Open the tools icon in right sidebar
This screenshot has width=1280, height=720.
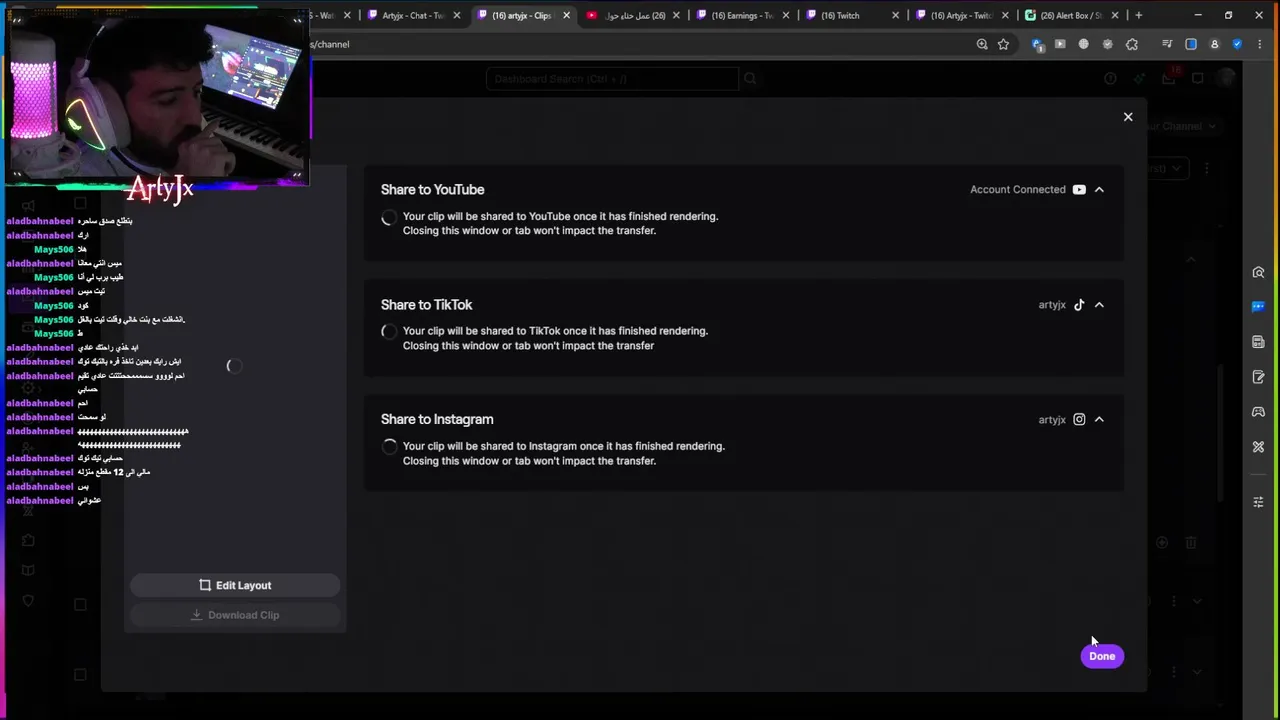(1258, 447)
